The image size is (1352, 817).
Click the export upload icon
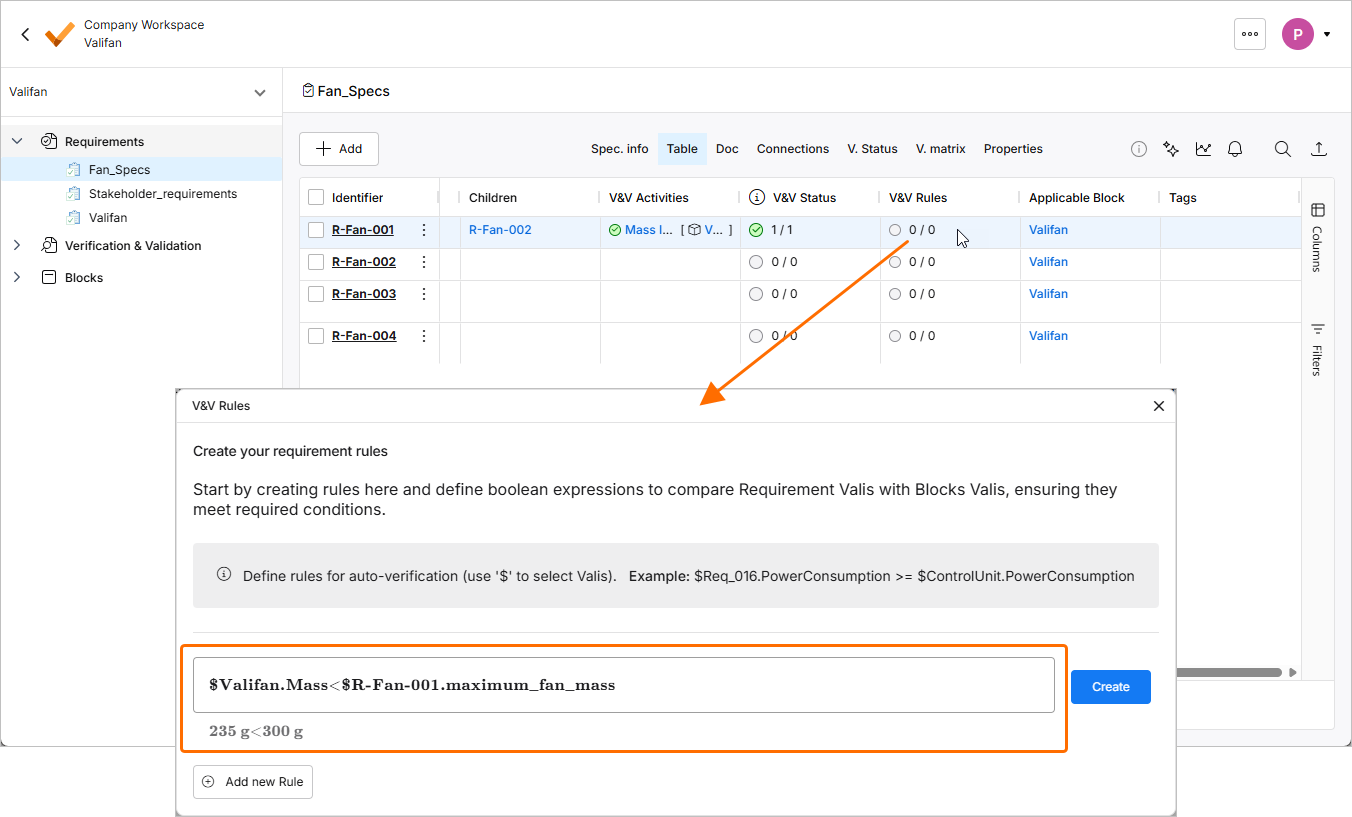point(1319,149)
